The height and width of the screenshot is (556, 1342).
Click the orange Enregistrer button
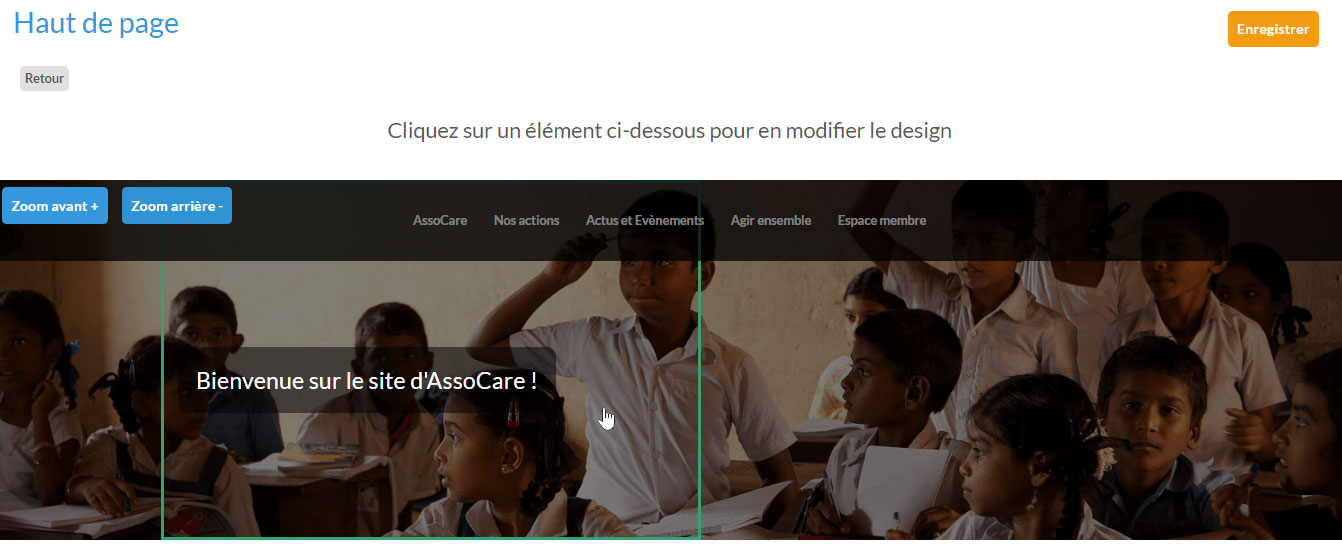coord(1273,29)
